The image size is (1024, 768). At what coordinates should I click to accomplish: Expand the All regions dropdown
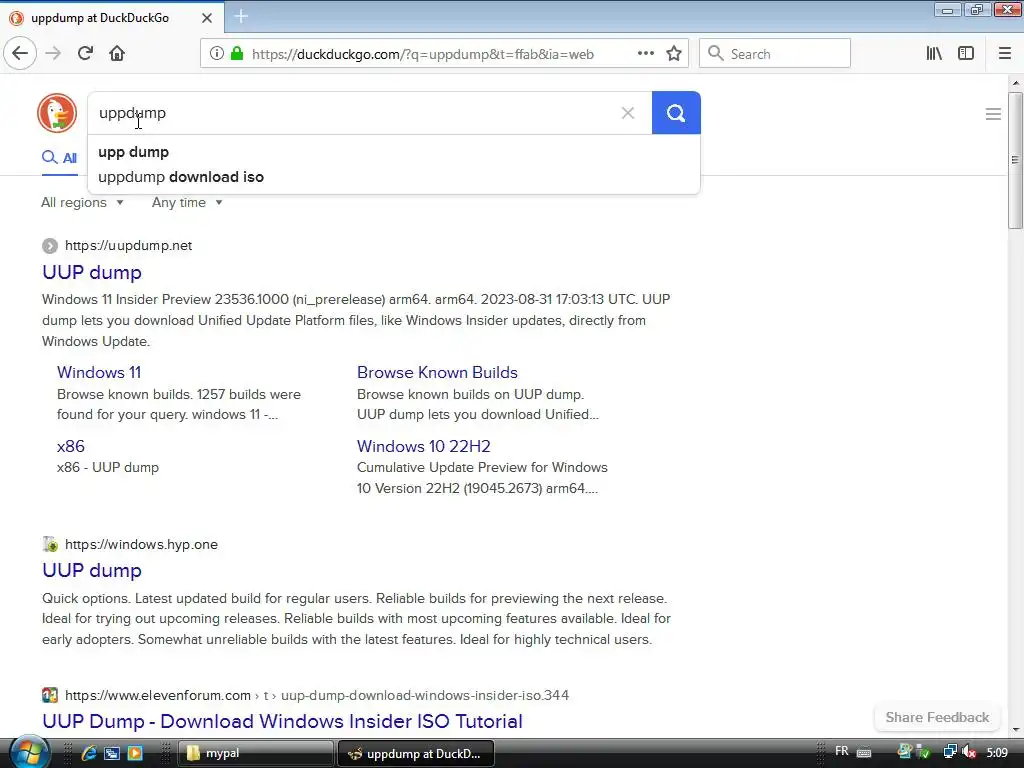coord(82,202)
